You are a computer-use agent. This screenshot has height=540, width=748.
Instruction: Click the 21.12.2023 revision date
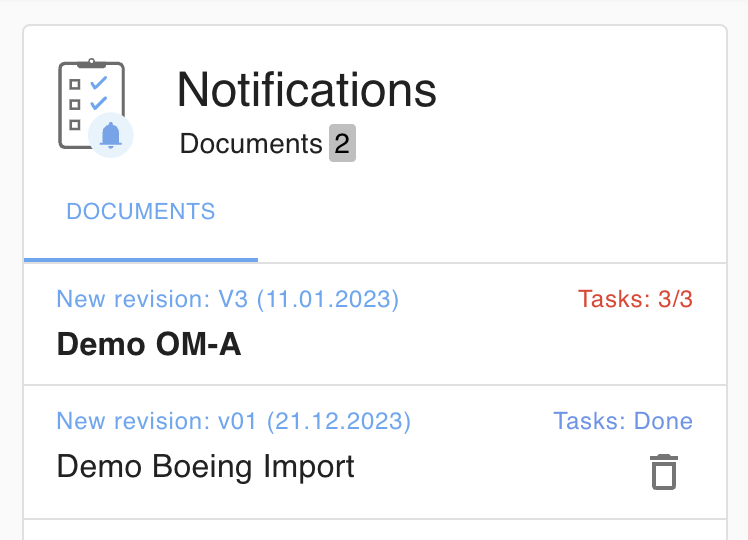click(x=339, y=421)
